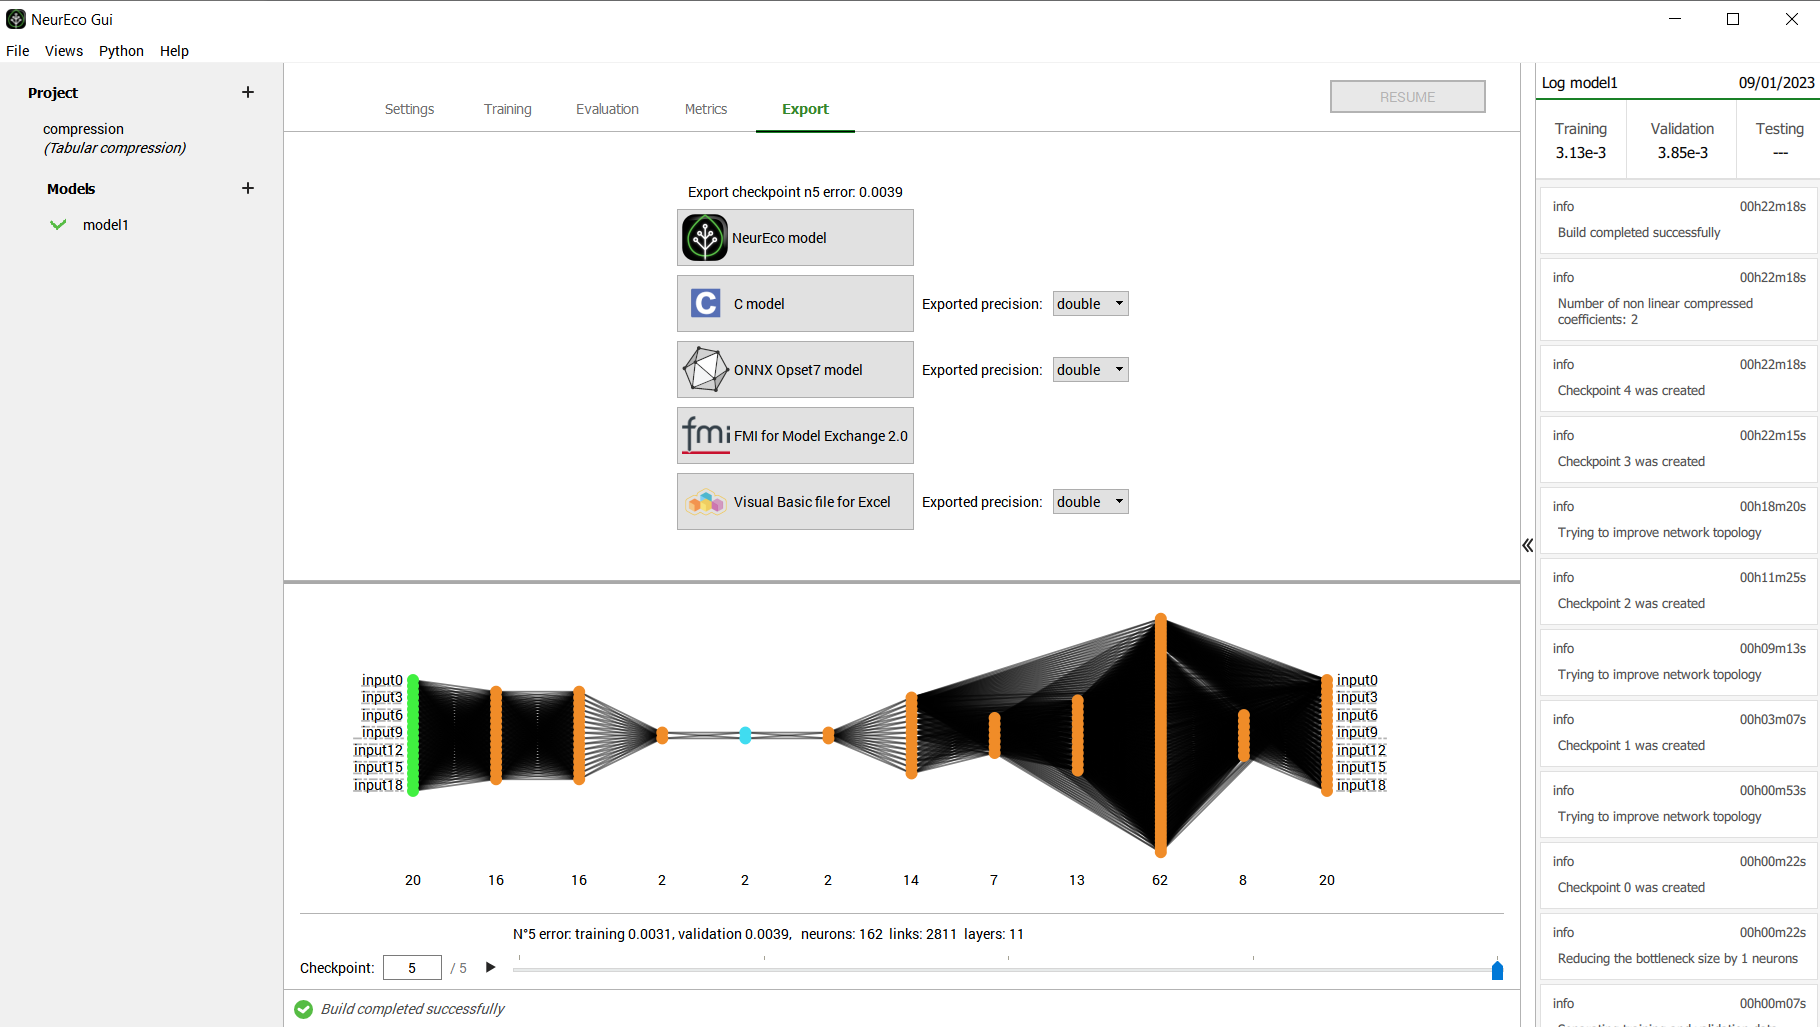Image resolution: width=1820 pixels, height=1027 pixels.
Task: Export Visual Basic file for Excel
Action: click(x=795, y=502)
